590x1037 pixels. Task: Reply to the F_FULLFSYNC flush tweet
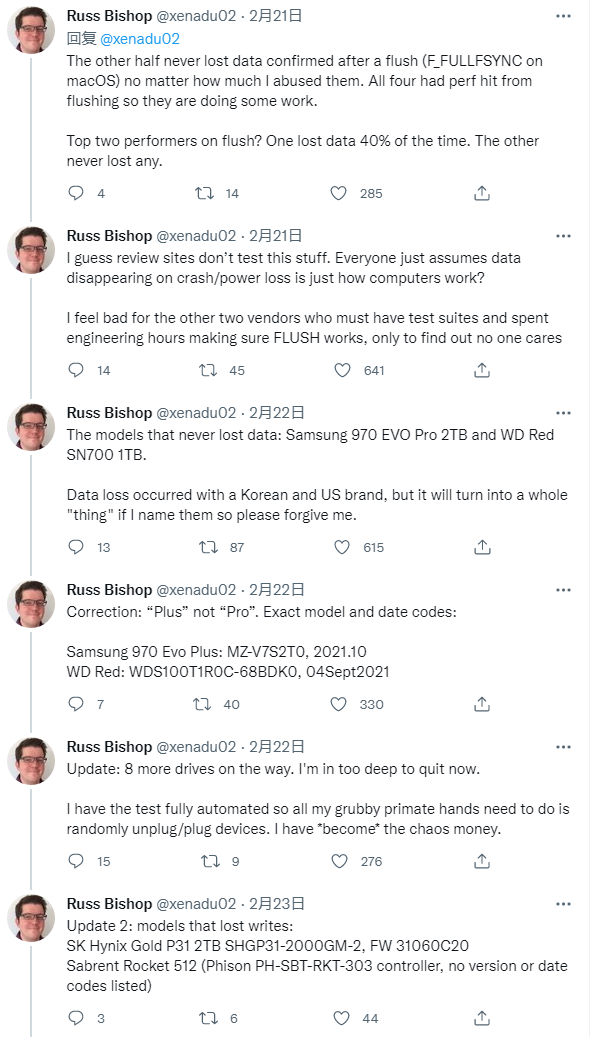[77, 193]
